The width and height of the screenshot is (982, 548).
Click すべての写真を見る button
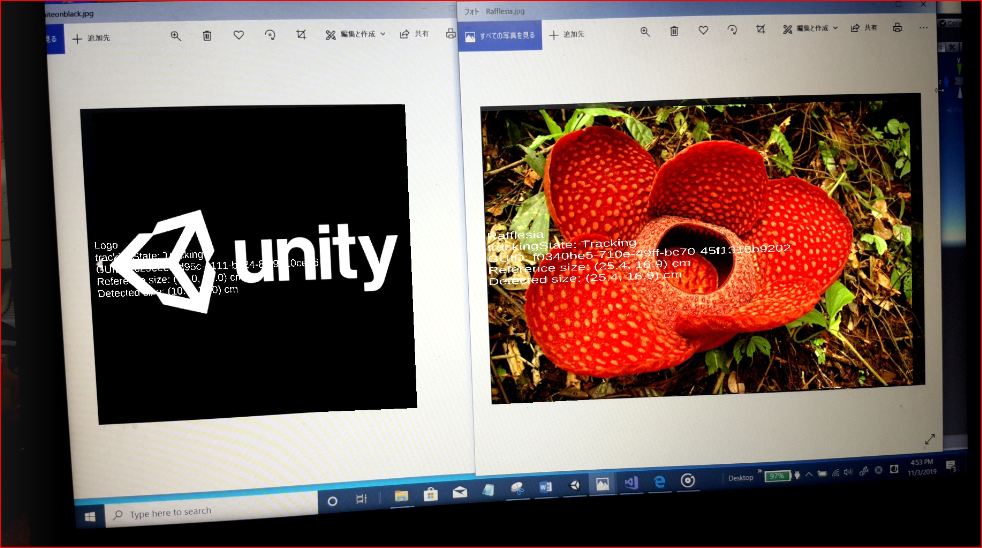499,36
